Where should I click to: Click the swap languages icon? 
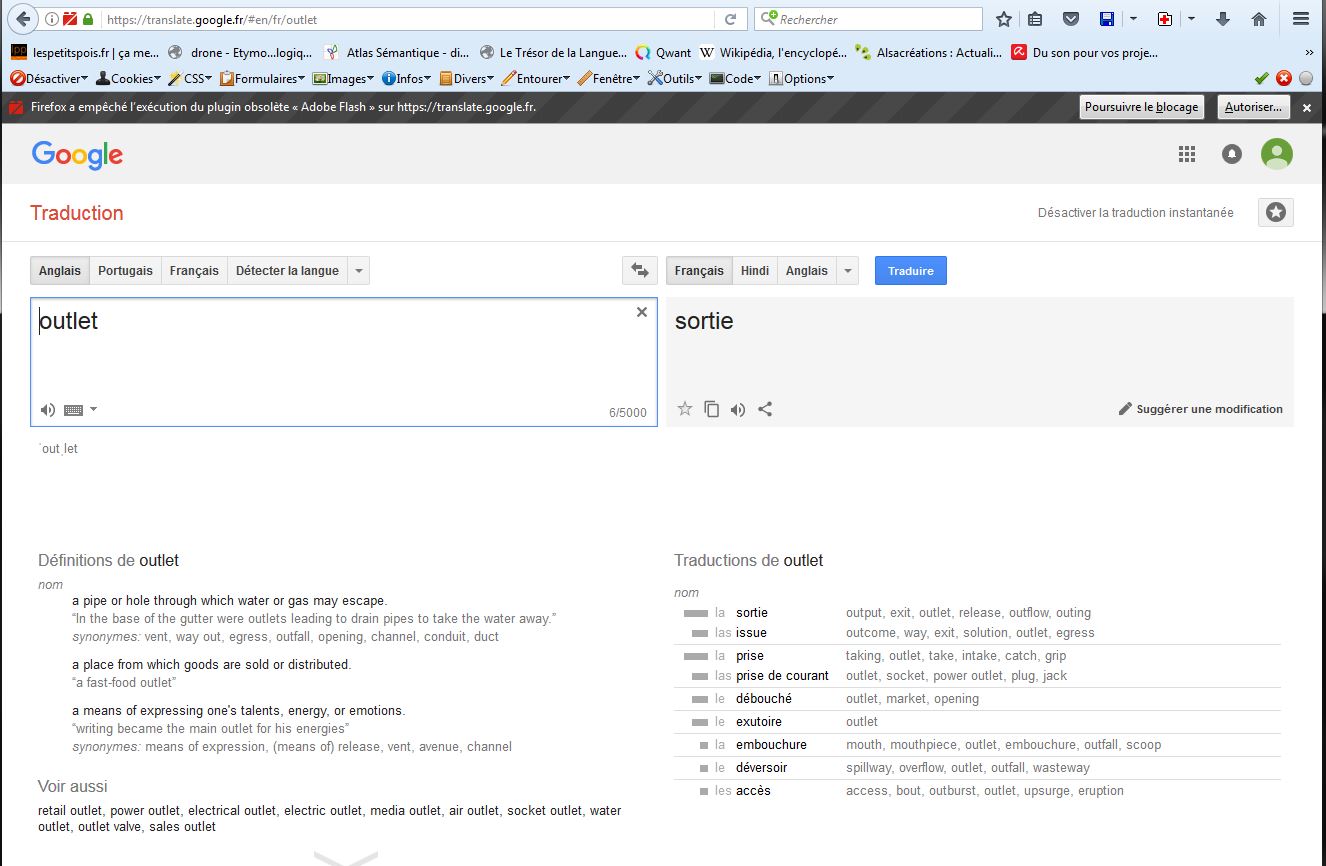[x=639, y=271]
